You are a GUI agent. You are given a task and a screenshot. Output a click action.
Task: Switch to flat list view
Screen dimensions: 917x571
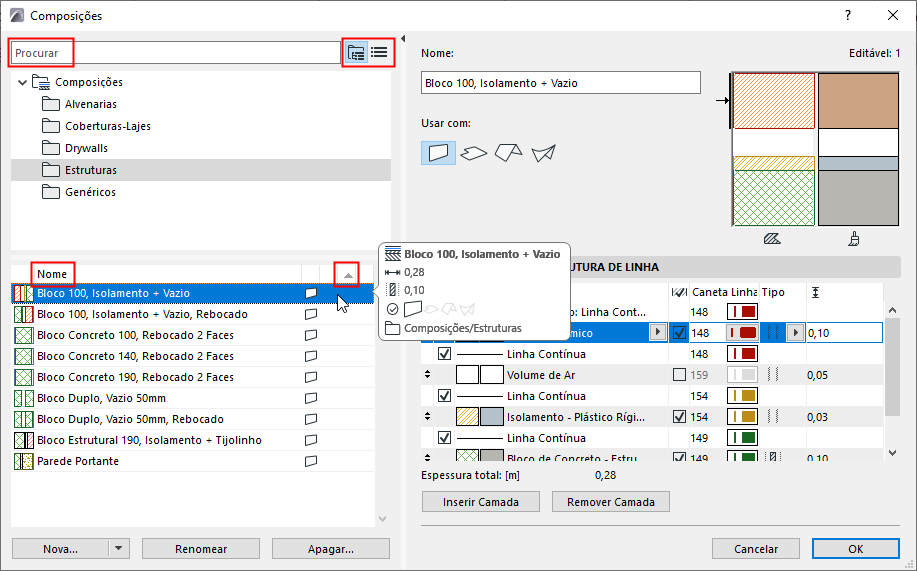(x=380, y=53)
